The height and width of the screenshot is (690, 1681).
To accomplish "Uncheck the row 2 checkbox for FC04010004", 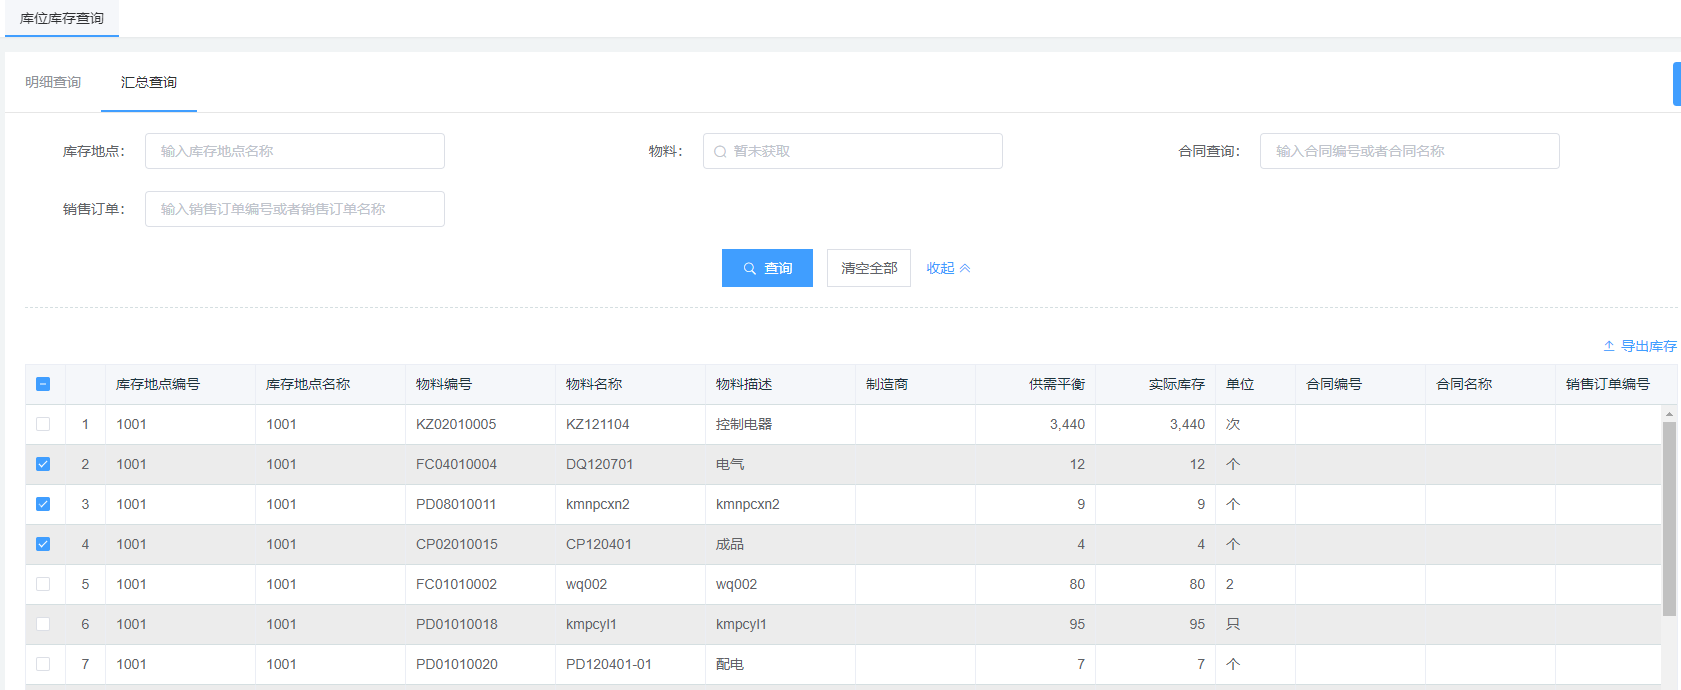I will 43,464.
